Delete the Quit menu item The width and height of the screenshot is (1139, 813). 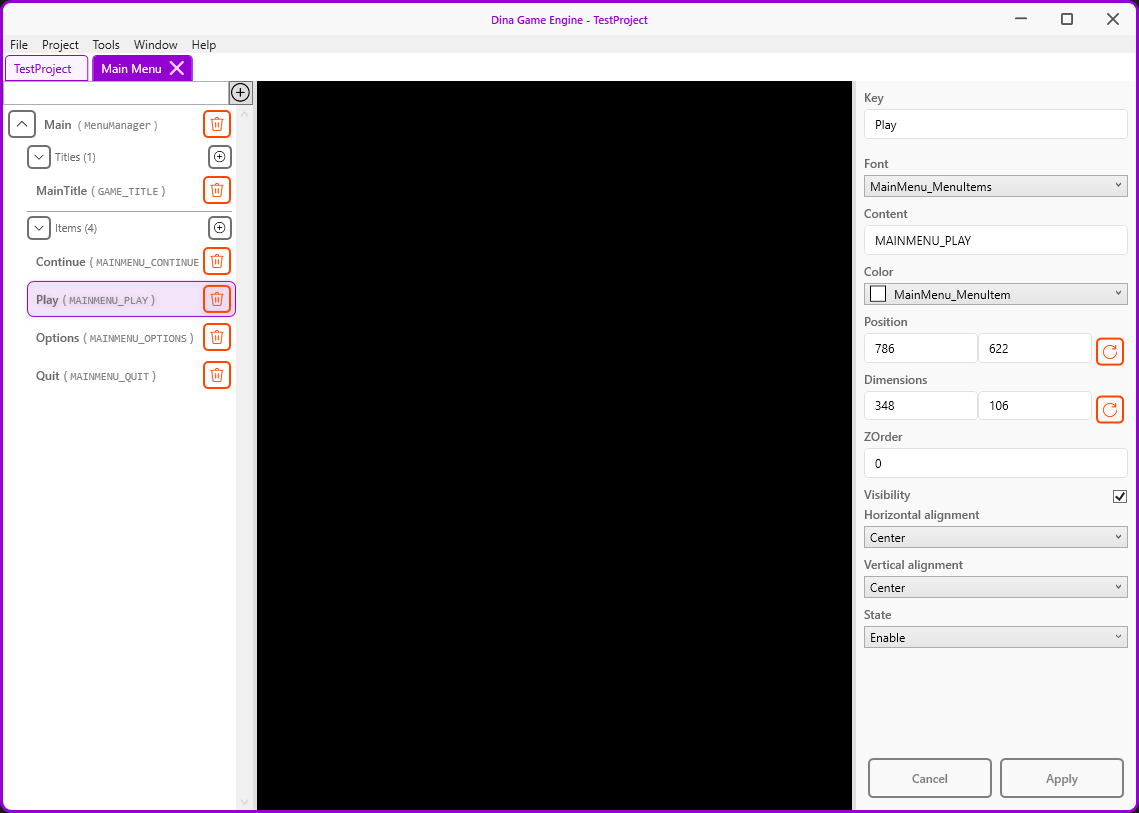click(216, 375)
